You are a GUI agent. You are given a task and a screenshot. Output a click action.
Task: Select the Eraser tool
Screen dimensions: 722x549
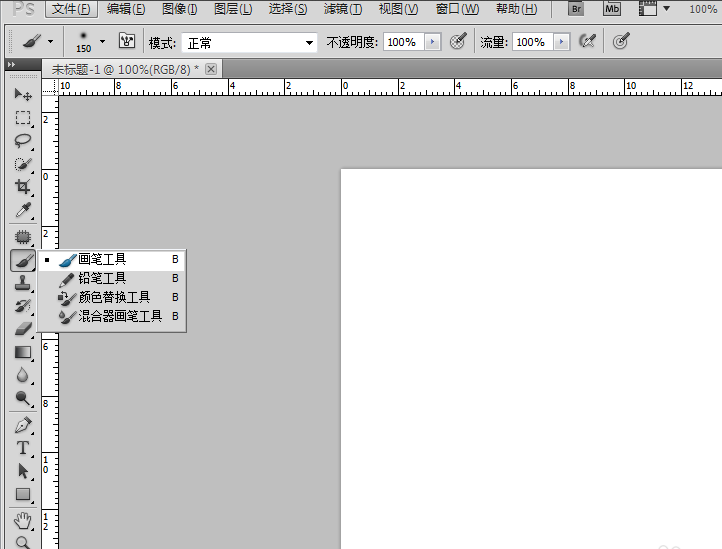pos(23,329)
